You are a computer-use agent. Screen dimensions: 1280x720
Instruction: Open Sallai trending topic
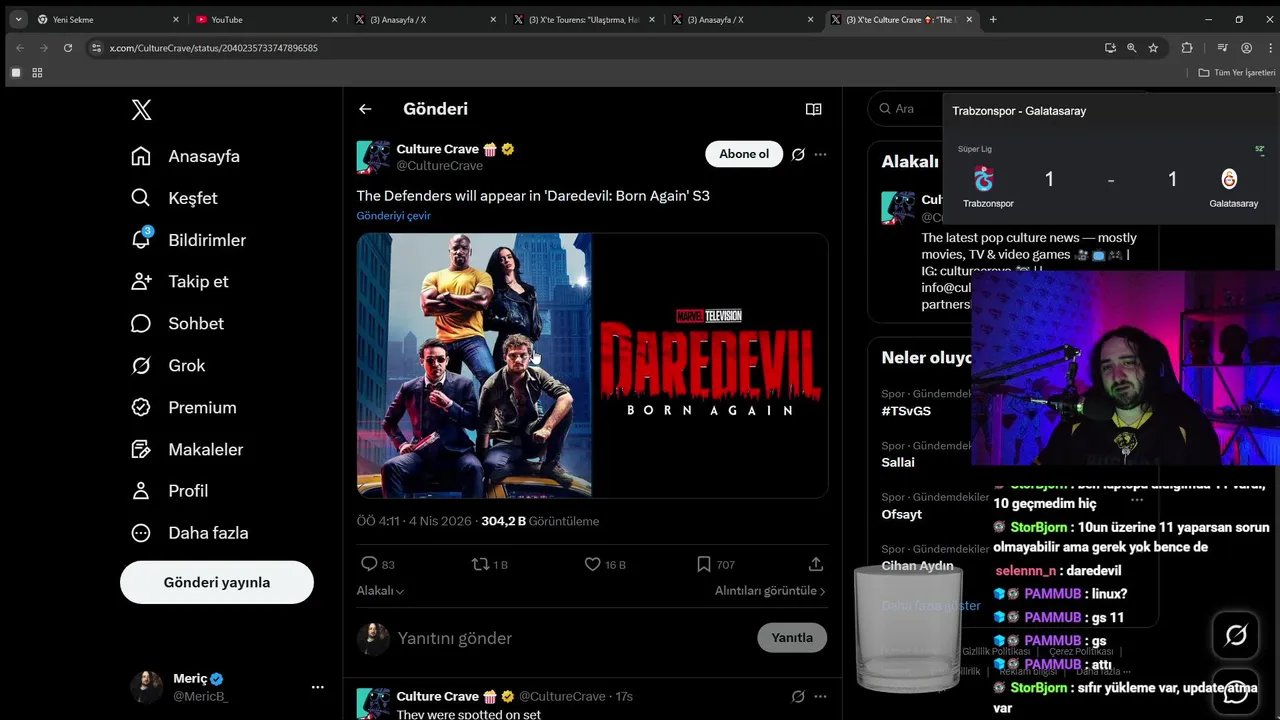pyautogui.click(x=898, y=462)
